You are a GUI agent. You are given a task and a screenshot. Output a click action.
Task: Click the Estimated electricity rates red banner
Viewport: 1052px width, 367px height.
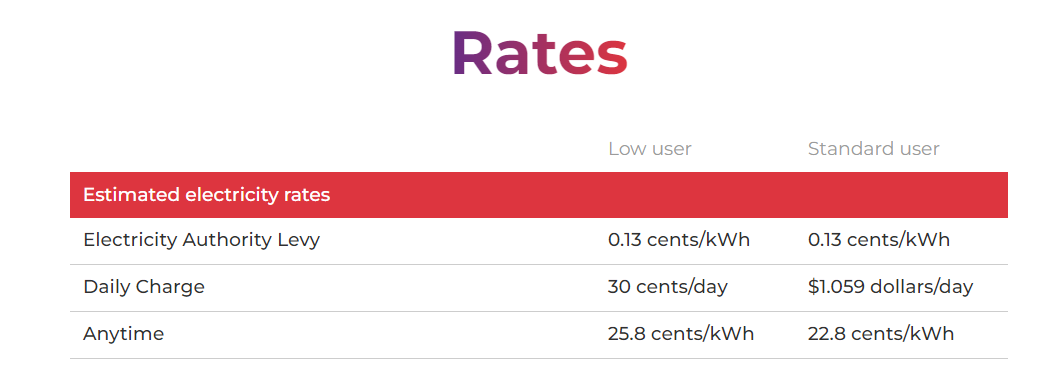click(539, 195)
